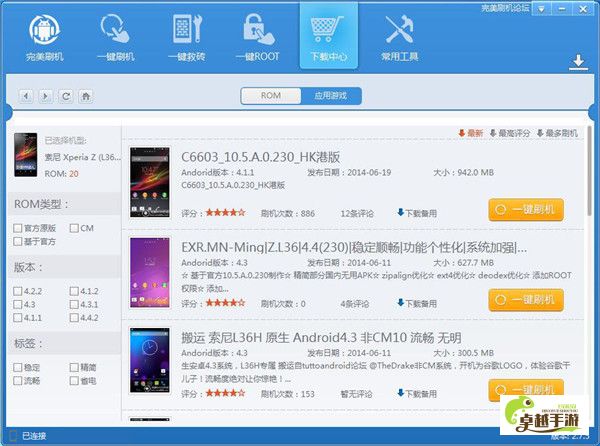Go back with the left arrow button

click(x=26, y=96)
